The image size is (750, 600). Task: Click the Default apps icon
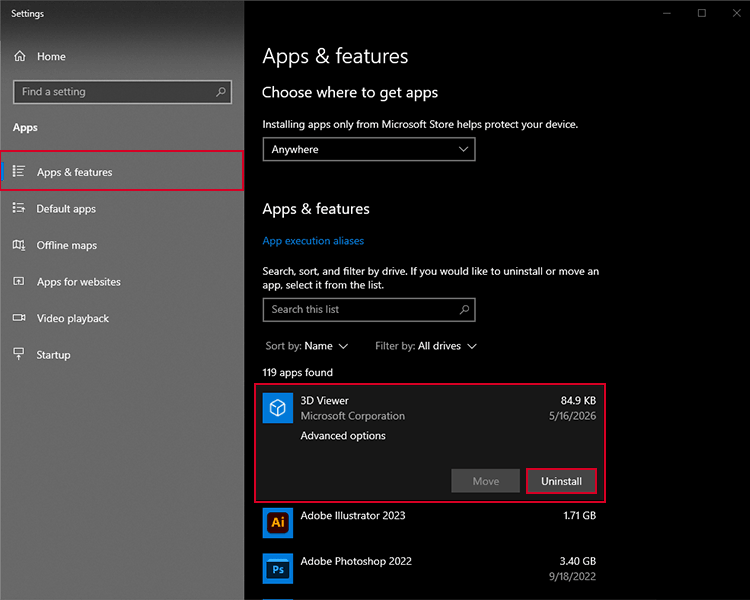click(19, 208)
